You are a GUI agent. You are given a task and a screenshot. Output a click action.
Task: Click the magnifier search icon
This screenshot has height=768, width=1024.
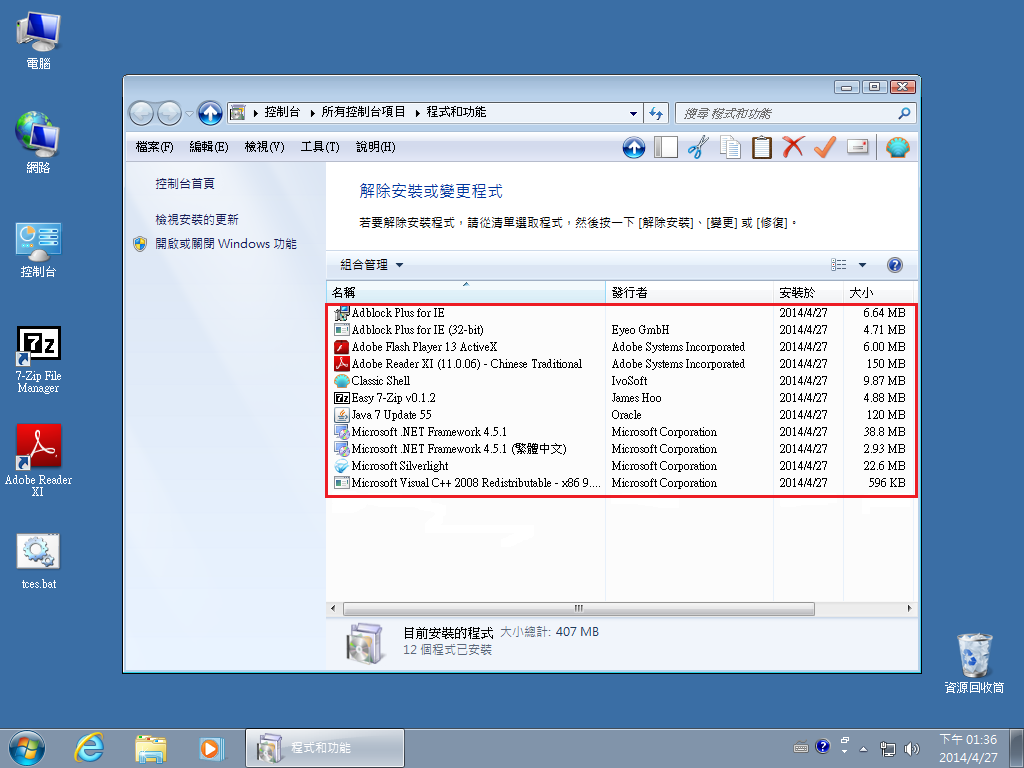(x=904, y=113)
